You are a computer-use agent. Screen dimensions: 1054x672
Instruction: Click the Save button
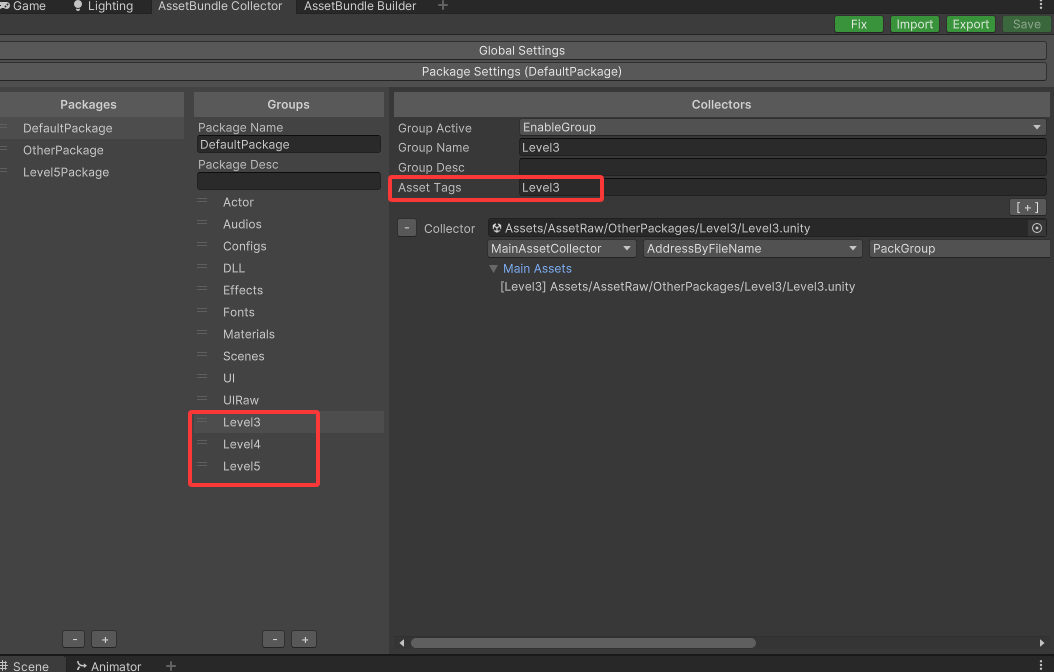[1026, 24]
